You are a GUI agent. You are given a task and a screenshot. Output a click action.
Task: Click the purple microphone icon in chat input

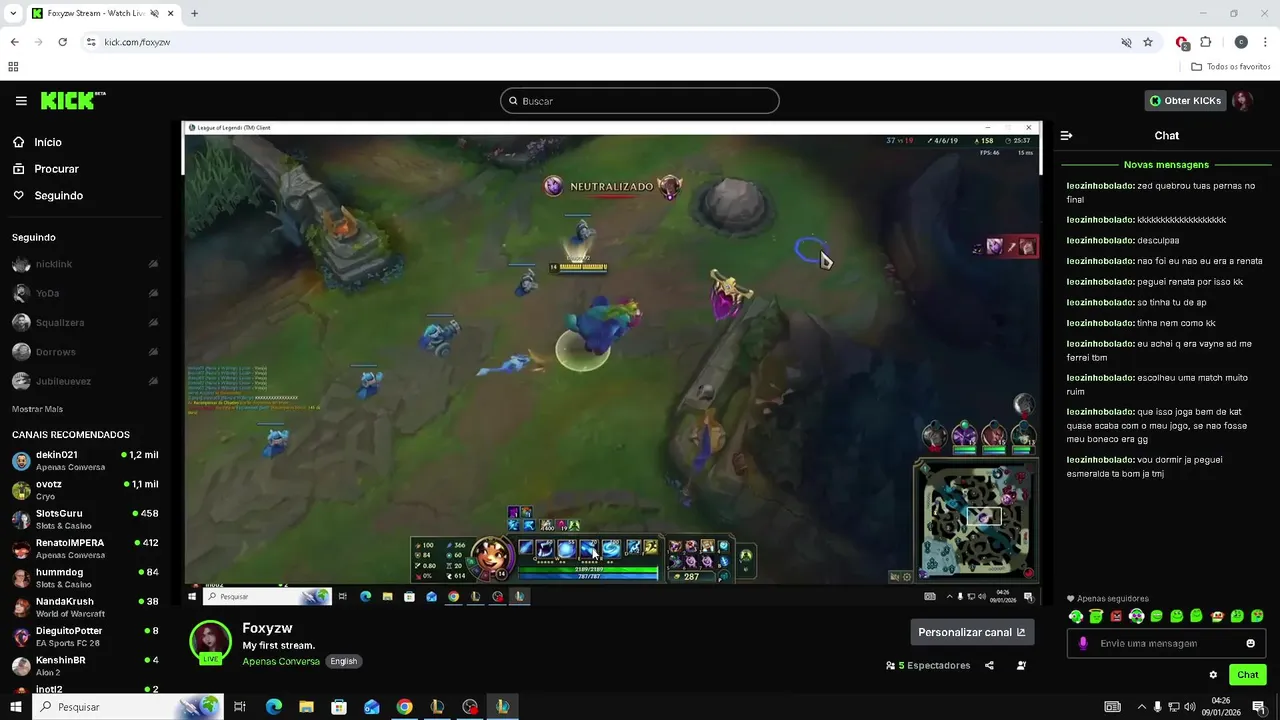coord(1083,643)
